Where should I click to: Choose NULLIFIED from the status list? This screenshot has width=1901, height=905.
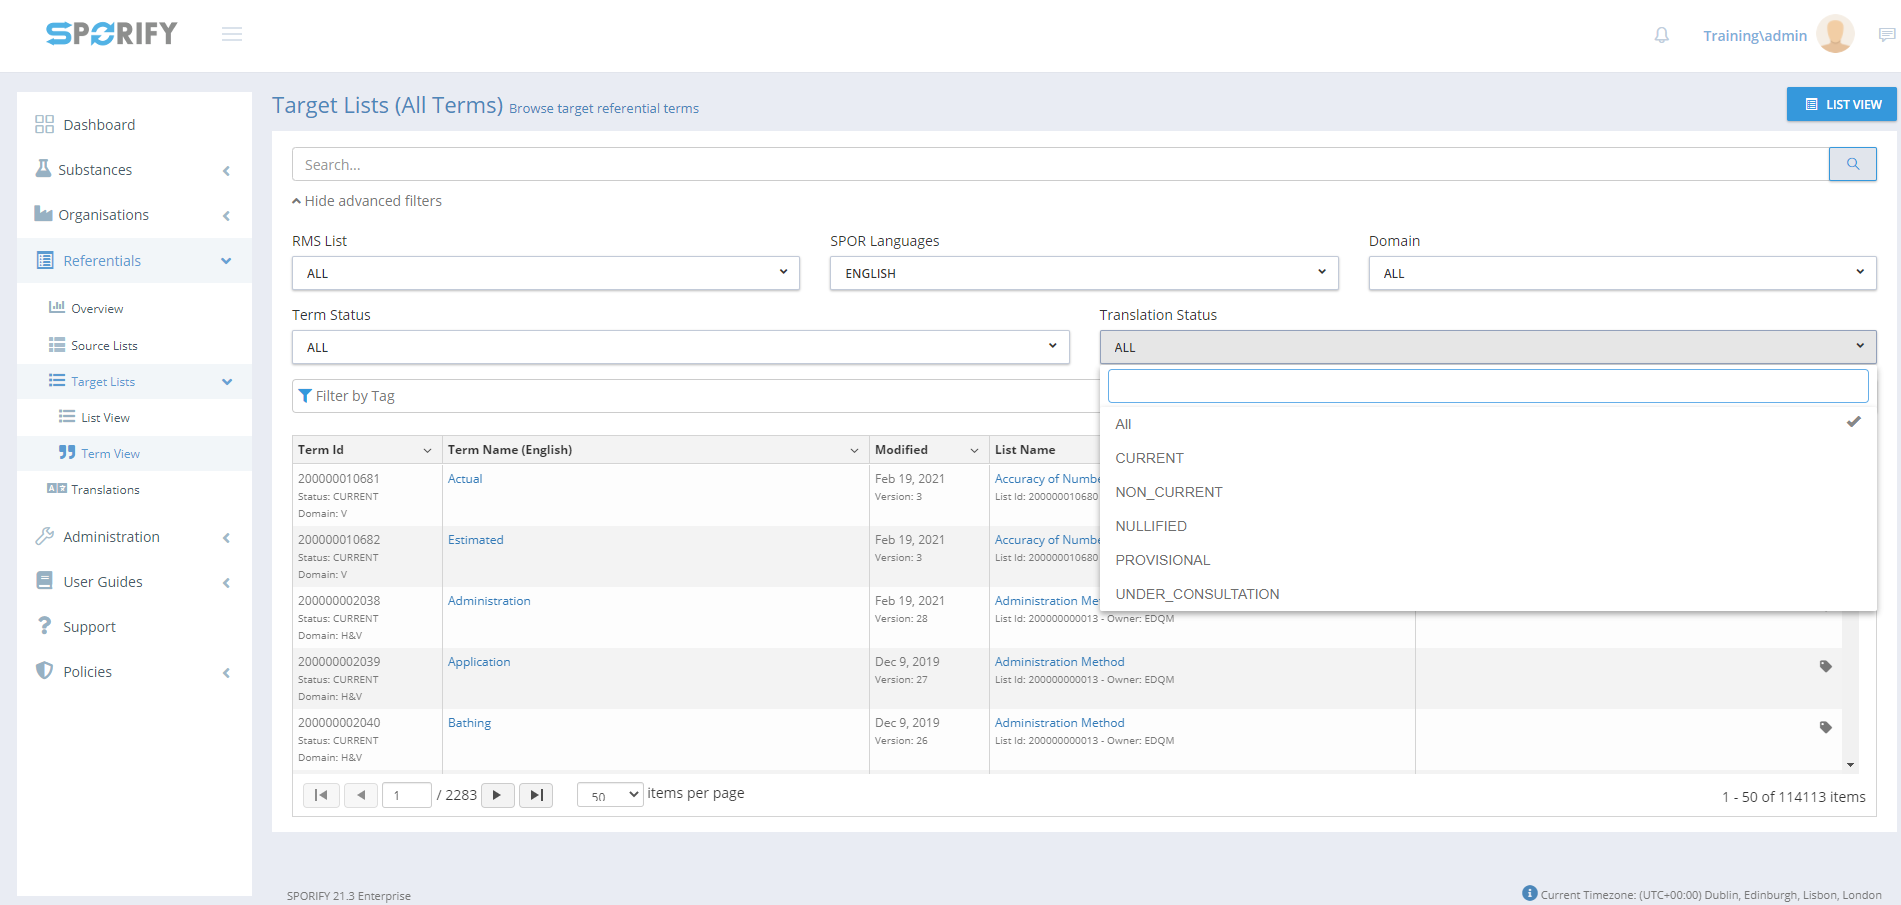[x=1151, y=526]
